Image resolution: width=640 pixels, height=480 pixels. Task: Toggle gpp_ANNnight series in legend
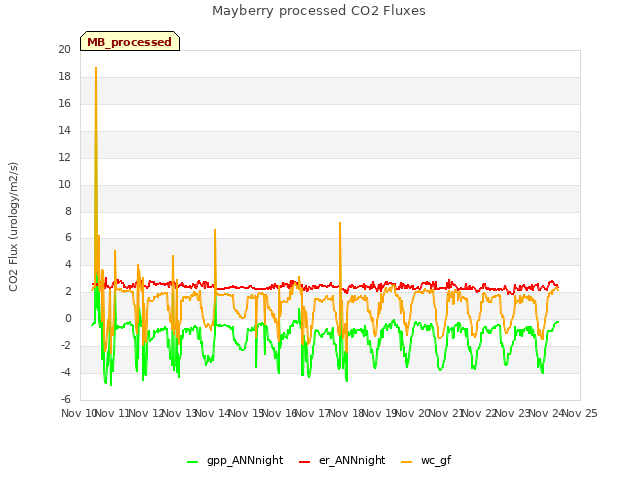click(x=235, y=460)
